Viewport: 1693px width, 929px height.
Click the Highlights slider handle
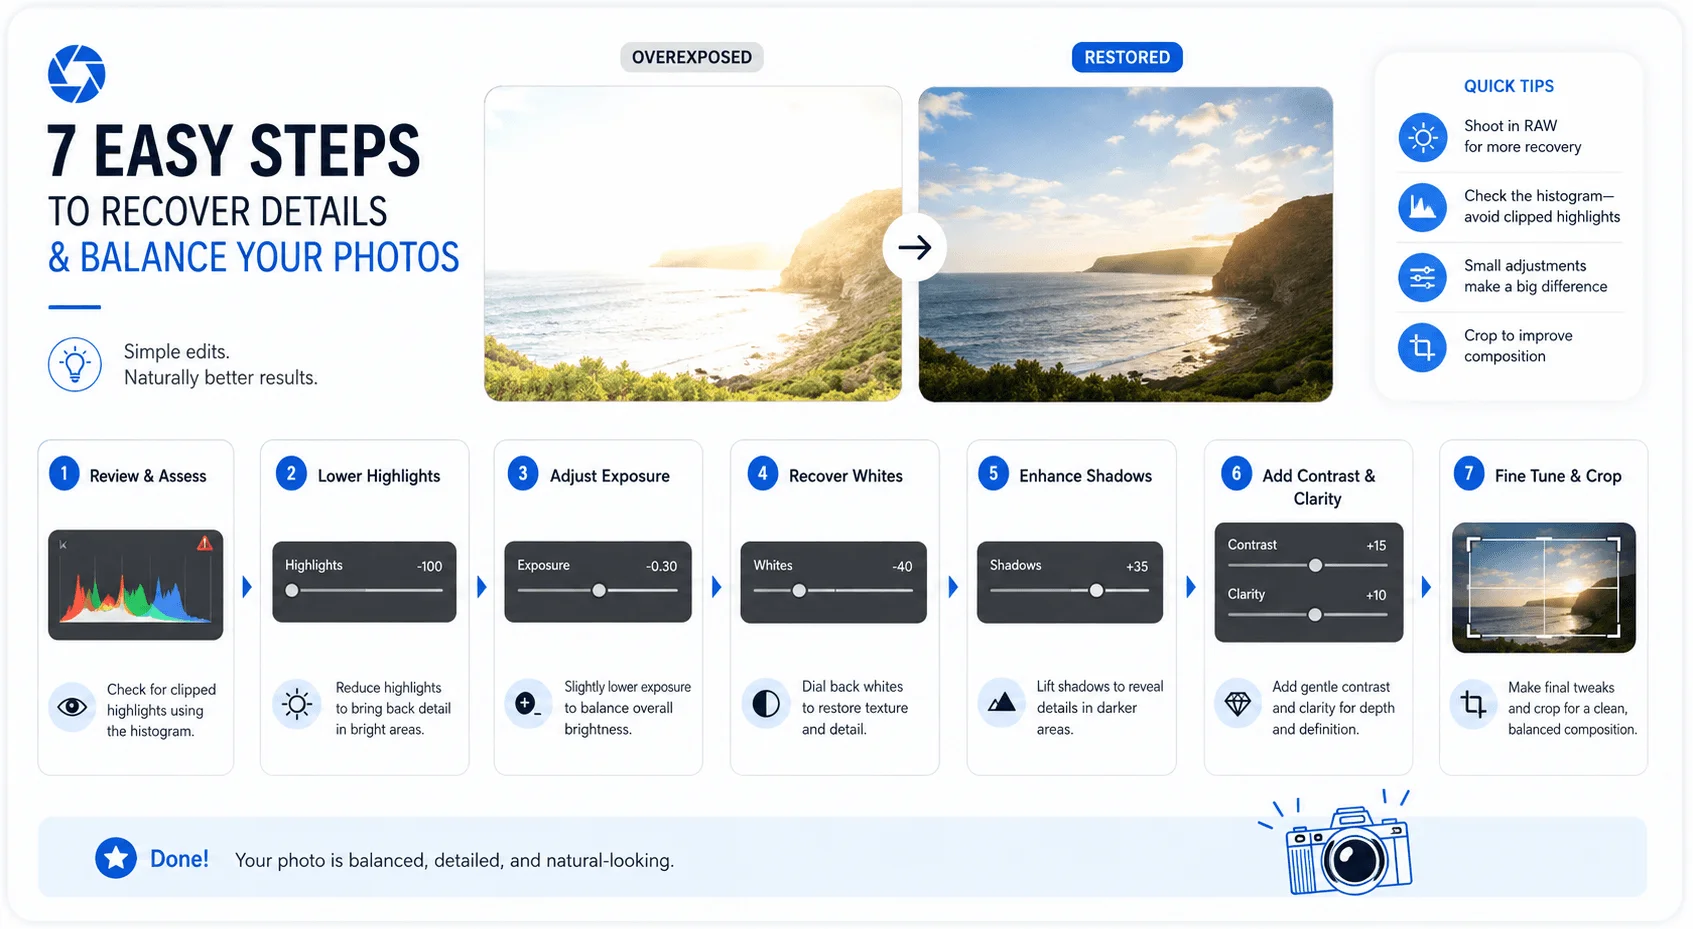[292, 590]
